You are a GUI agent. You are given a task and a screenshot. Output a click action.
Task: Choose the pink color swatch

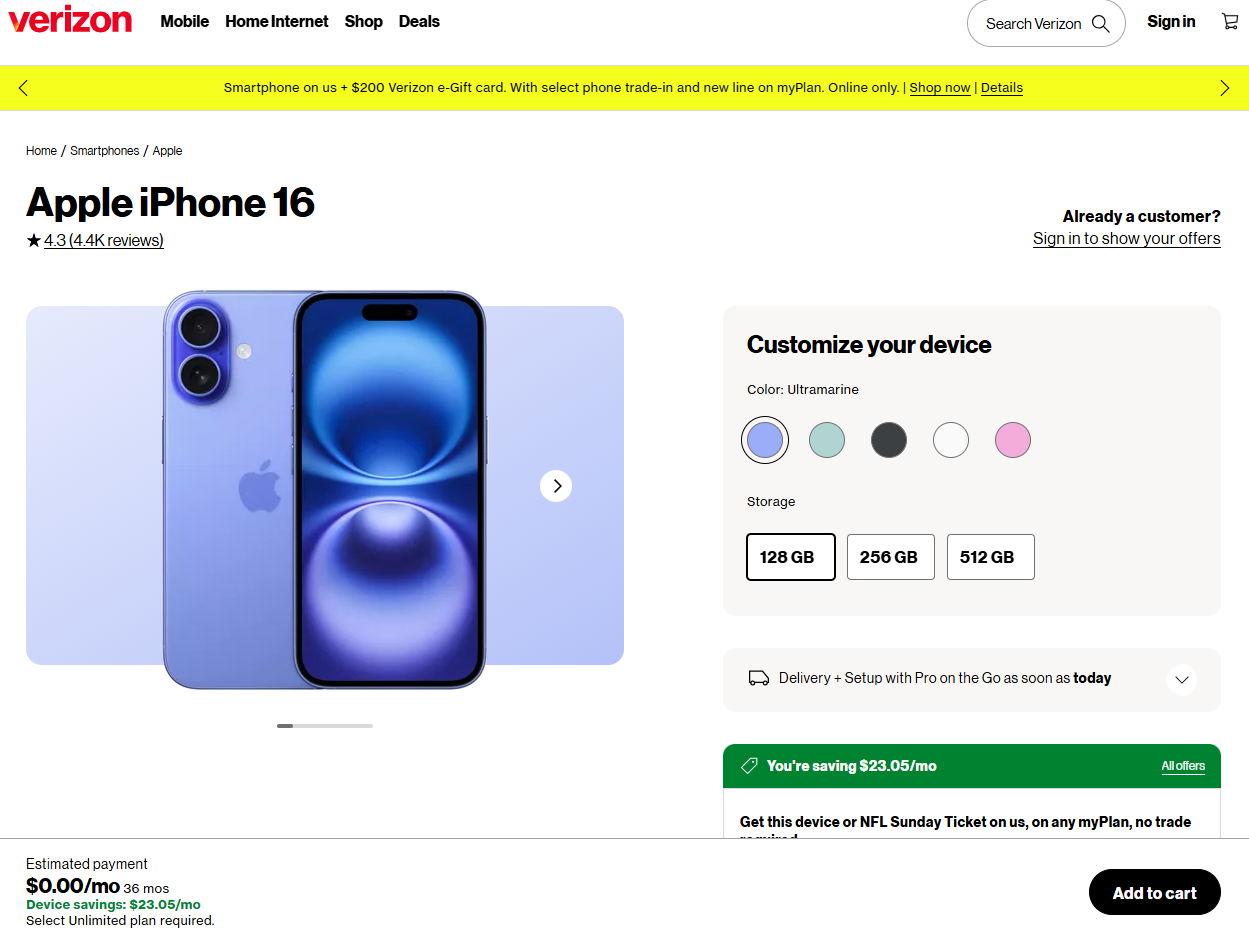1012,440
